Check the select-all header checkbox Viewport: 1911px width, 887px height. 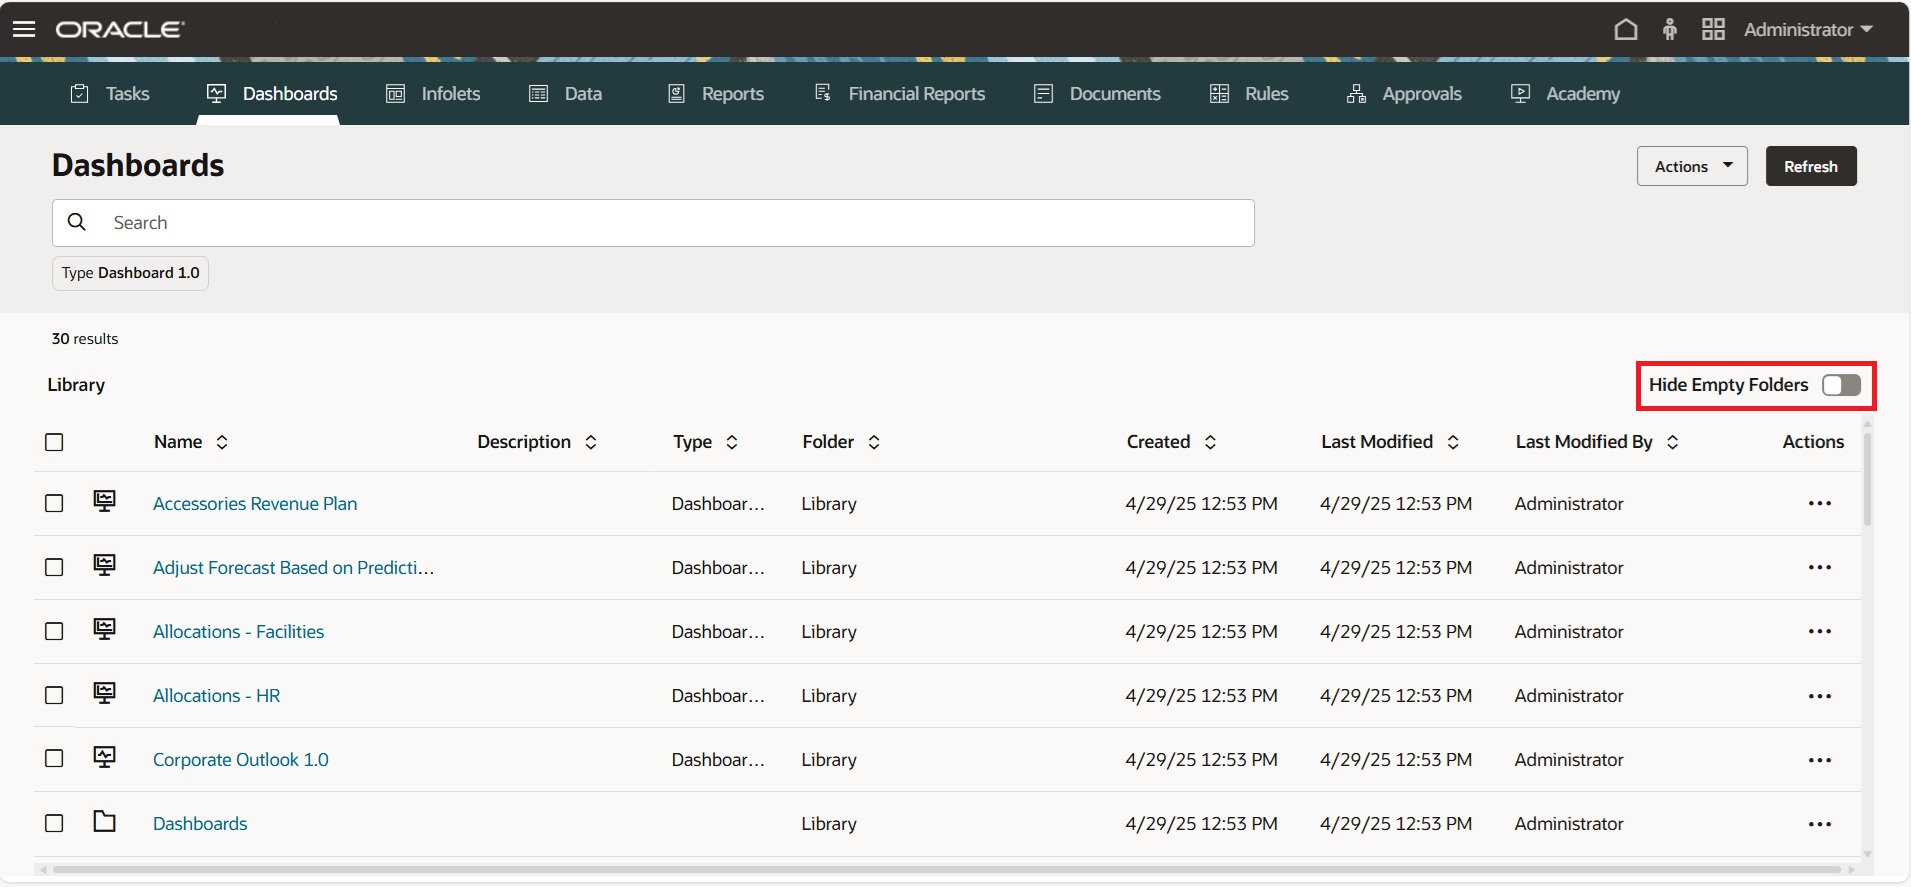(x=54, y=442)
